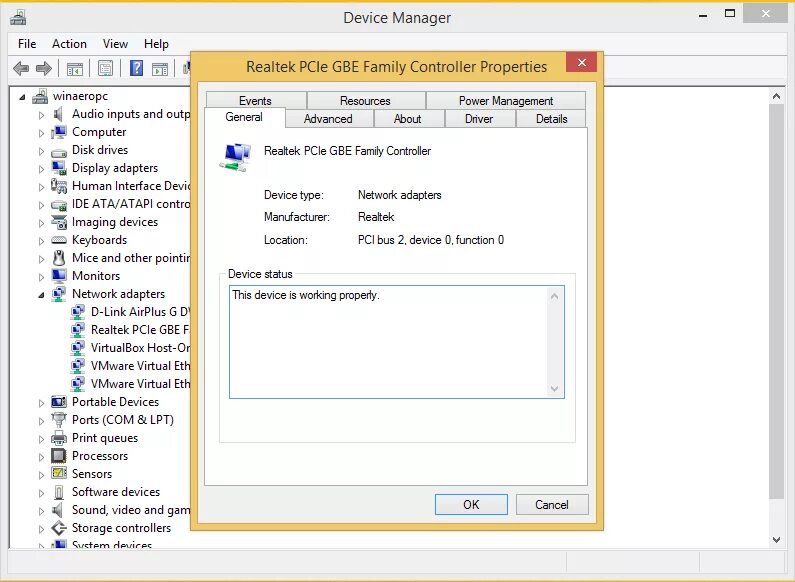The width and height of the screenshot is (795, 582).
Task: Click the blue Help toolbar icon
Action: tap(136, 68)
